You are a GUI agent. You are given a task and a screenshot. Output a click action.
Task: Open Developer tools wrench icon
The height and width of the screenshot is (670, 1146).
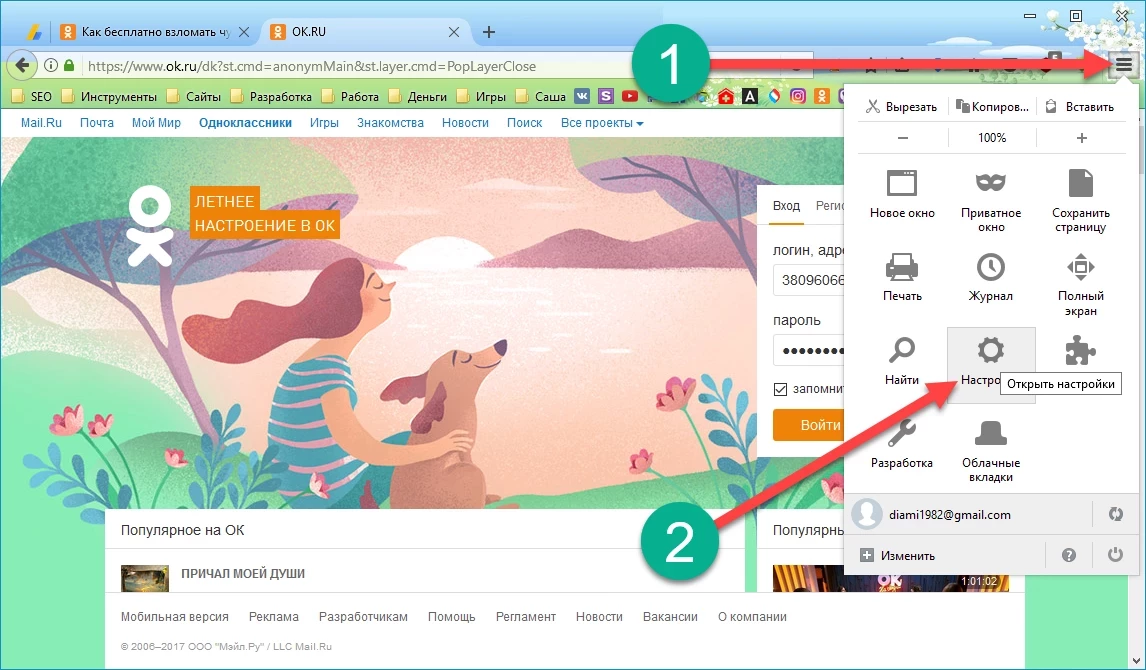902,435
